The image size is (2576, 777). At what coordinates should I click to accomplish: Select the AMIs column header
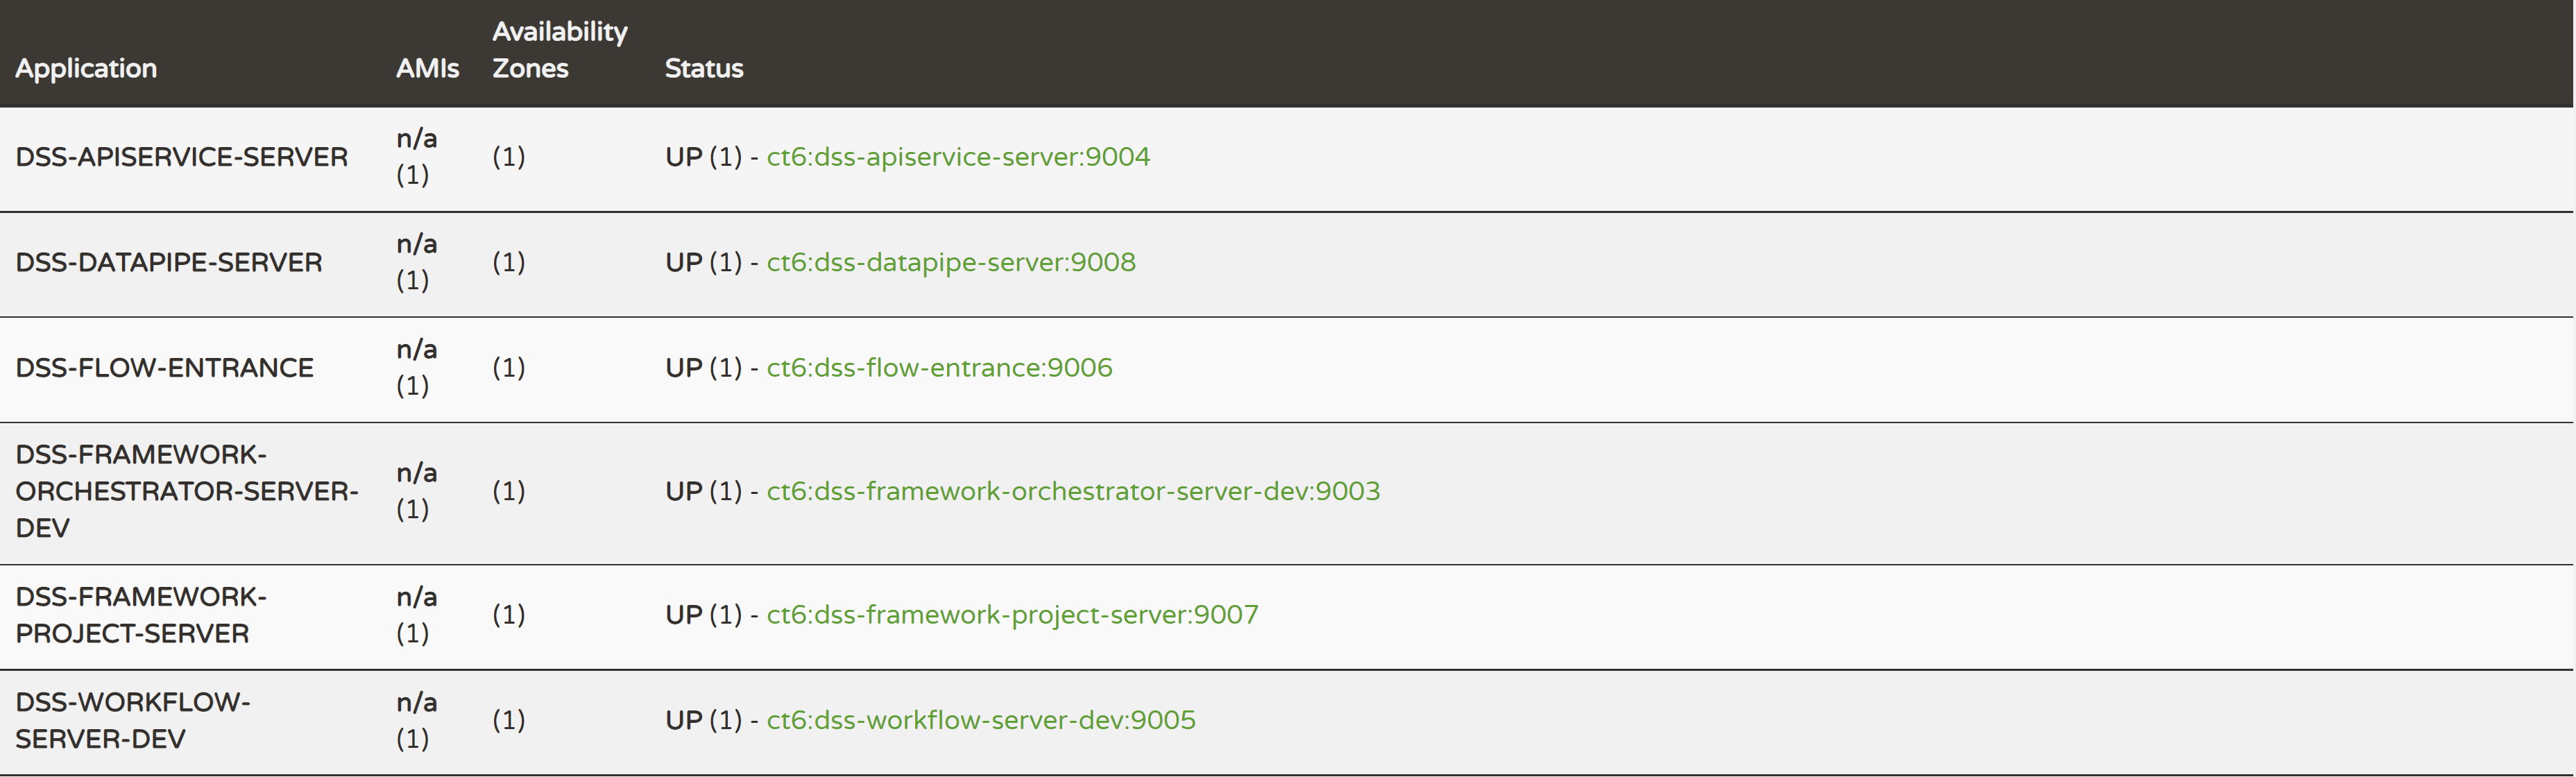pos(428,68)
